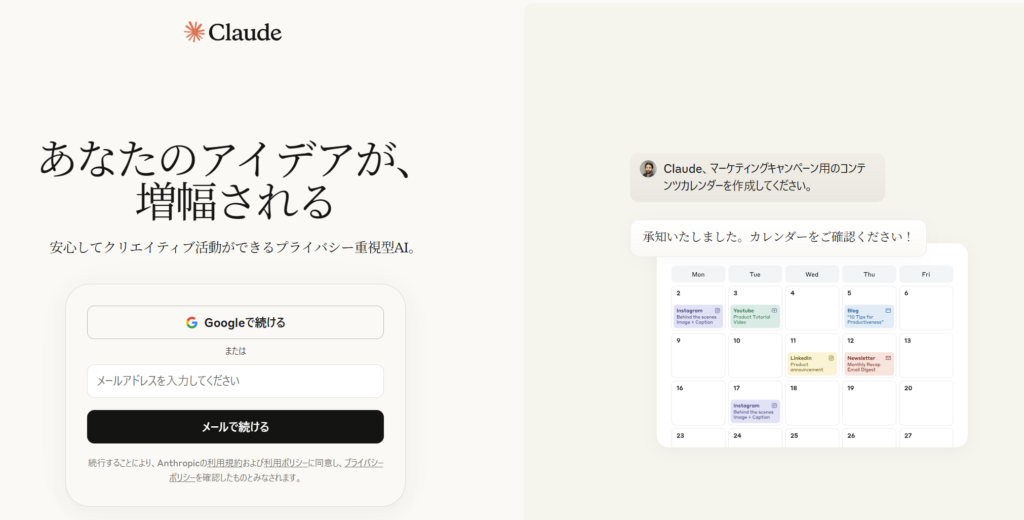This screenshot has width=1024, height=520.
Task: Select calendar day 4
Action: pyautogui.click(x=812, y=308)
